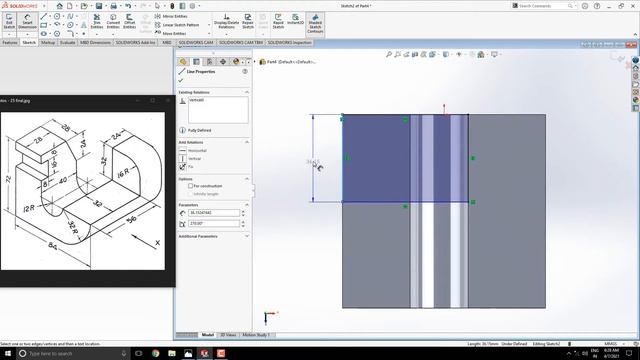The height and width of the screenshot is (360, 640).
Task: Click Zoom to Fit in view toolbar
Action: [389, 54]
